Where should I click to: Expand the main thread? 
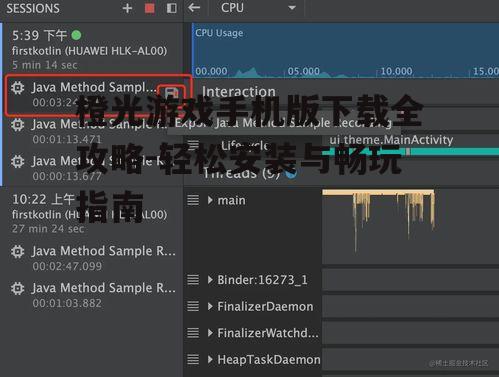[210, 200]
